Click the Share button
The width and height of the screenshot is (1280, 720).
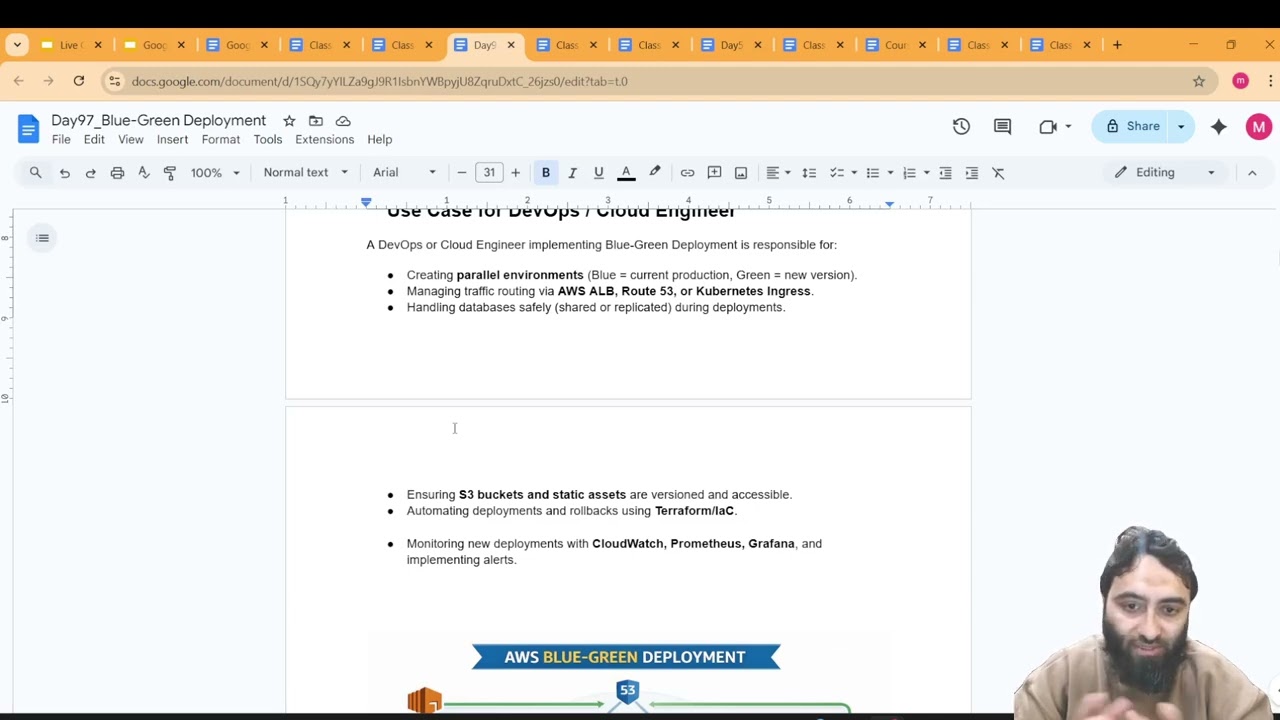(1132, 127)
